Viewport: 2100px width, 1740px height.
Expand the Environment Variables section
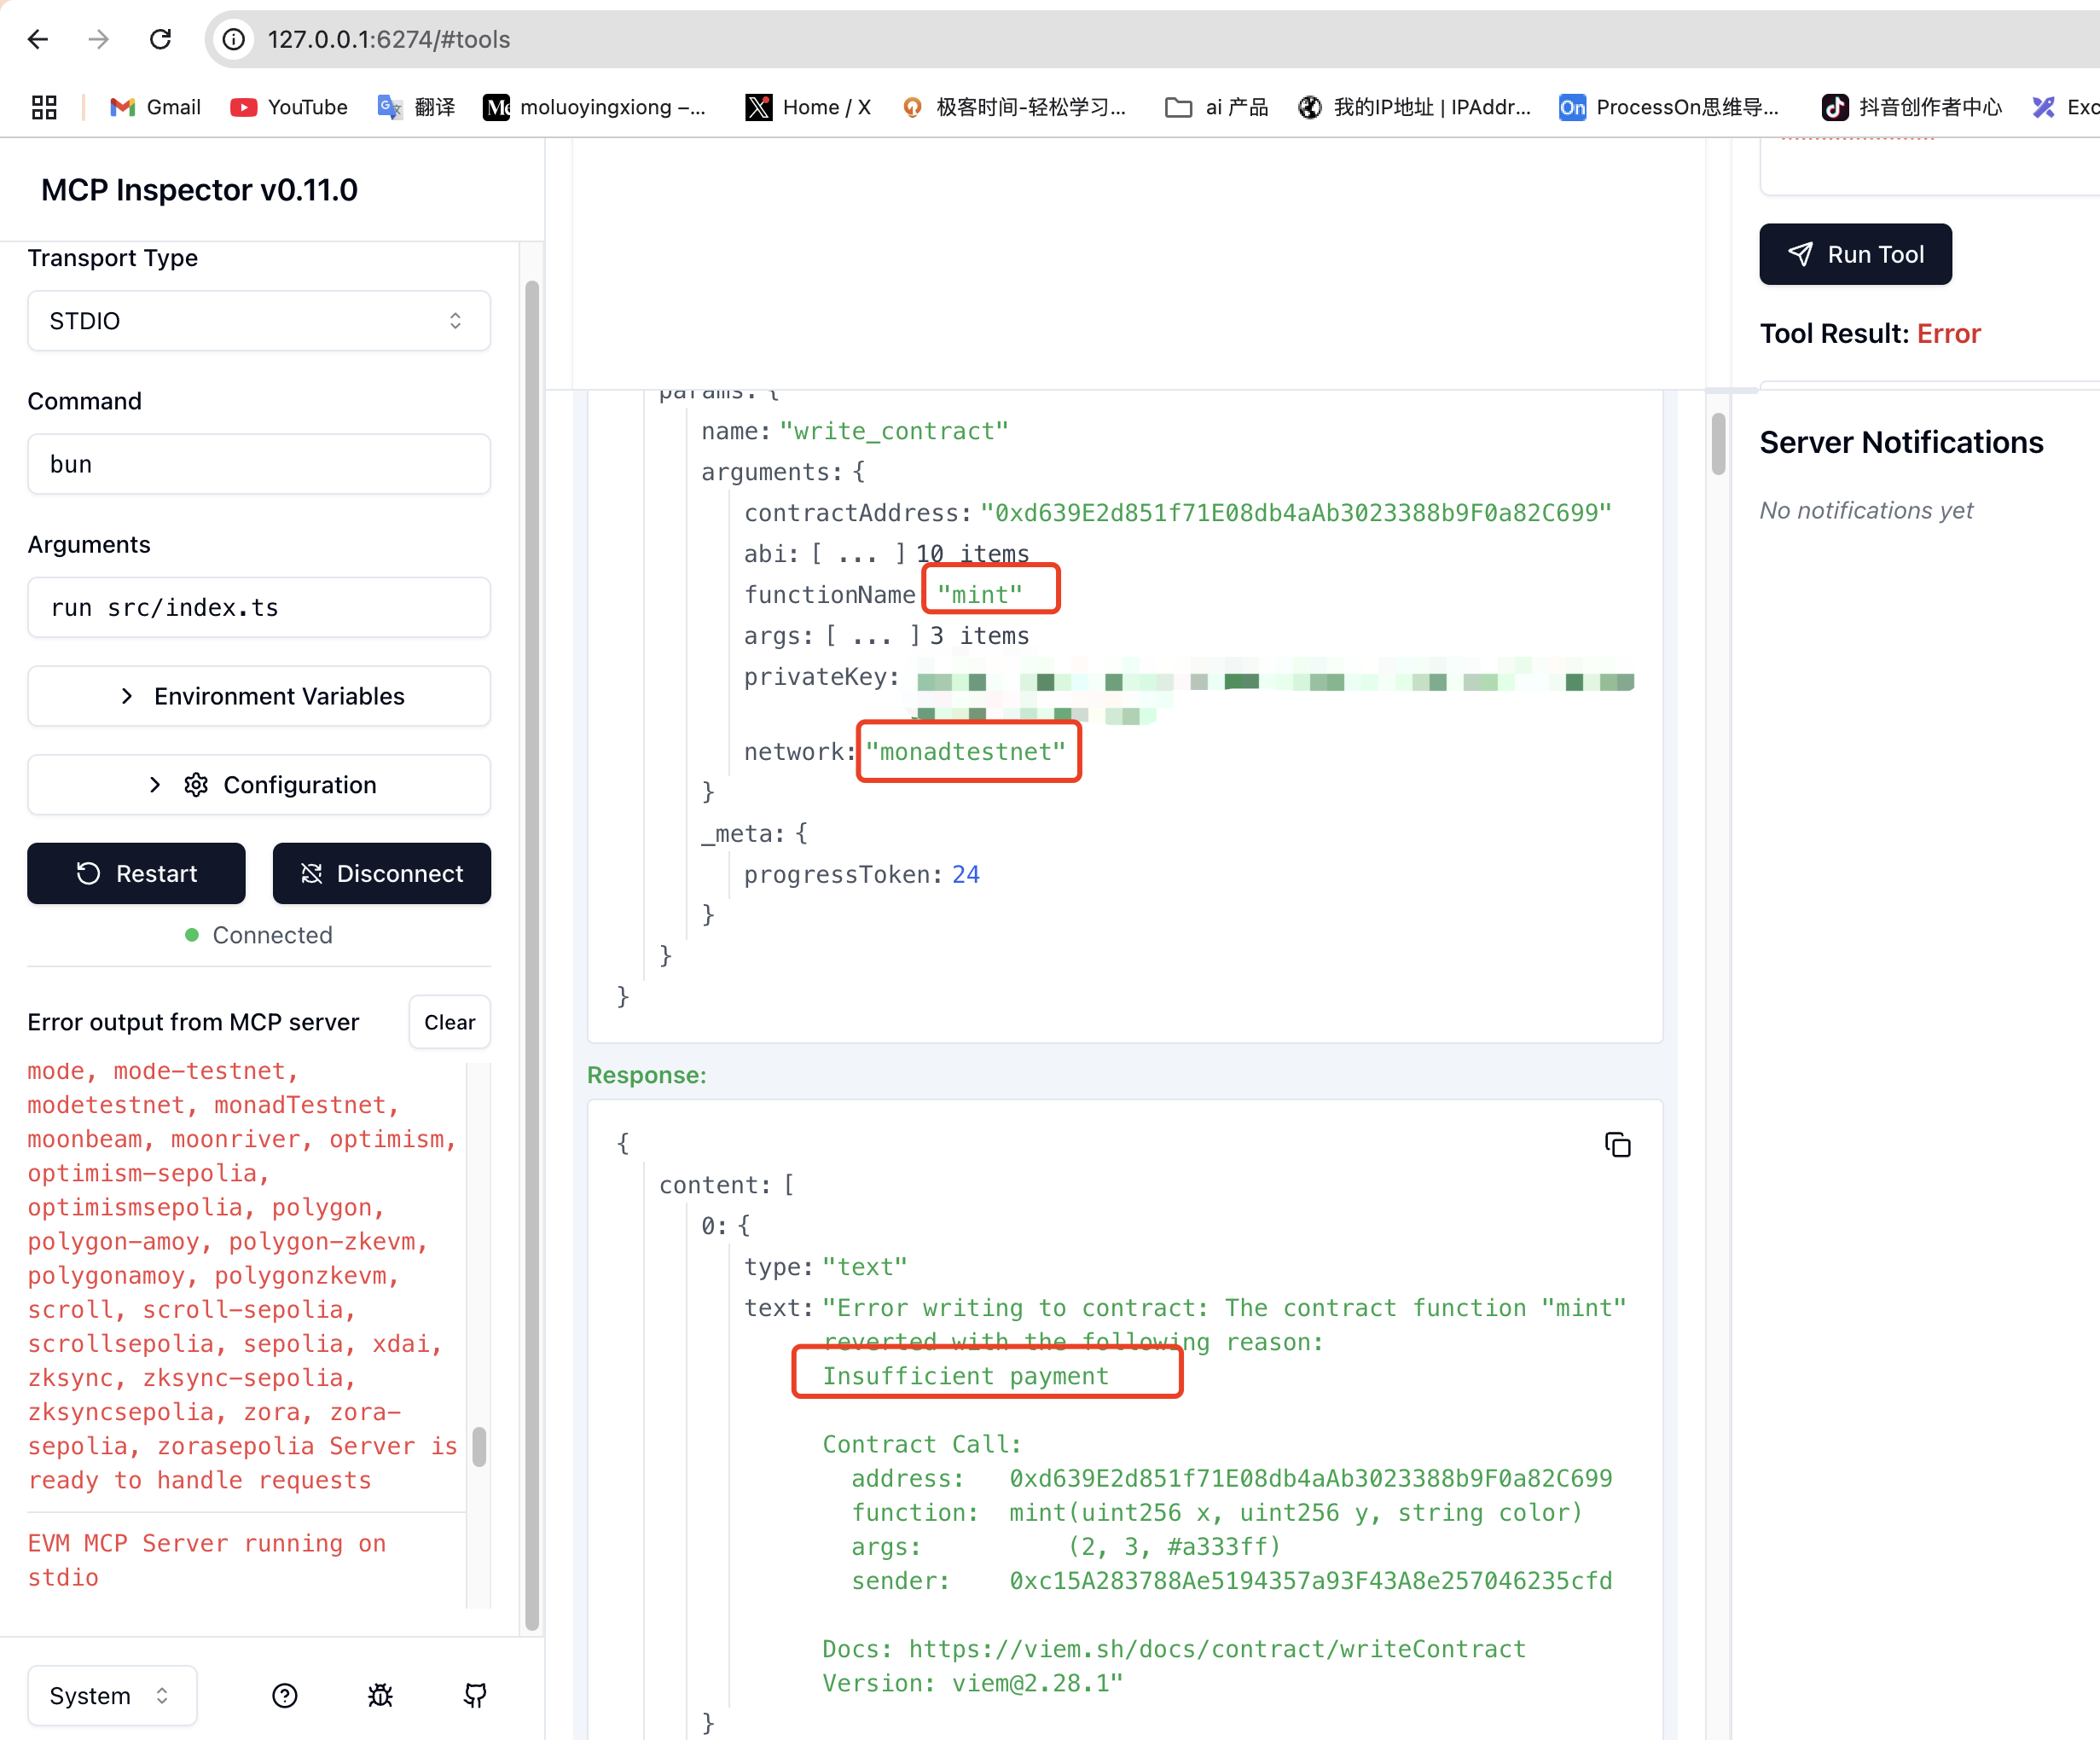259,696
